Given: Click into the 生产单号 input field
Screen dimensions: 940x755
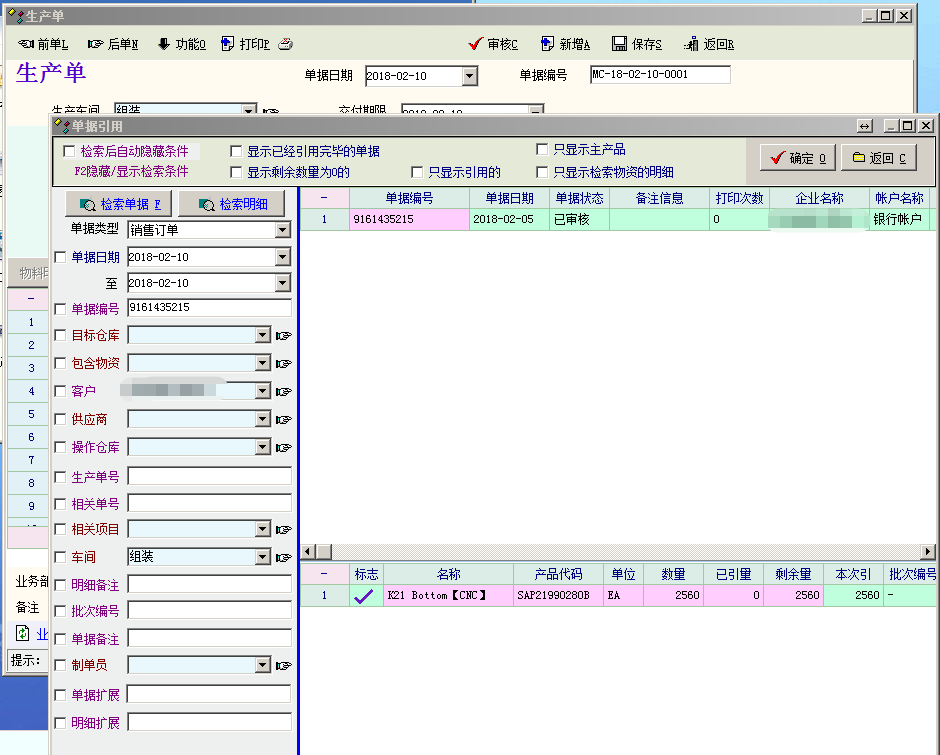Looking at the screenshot, I should [209, 476].
